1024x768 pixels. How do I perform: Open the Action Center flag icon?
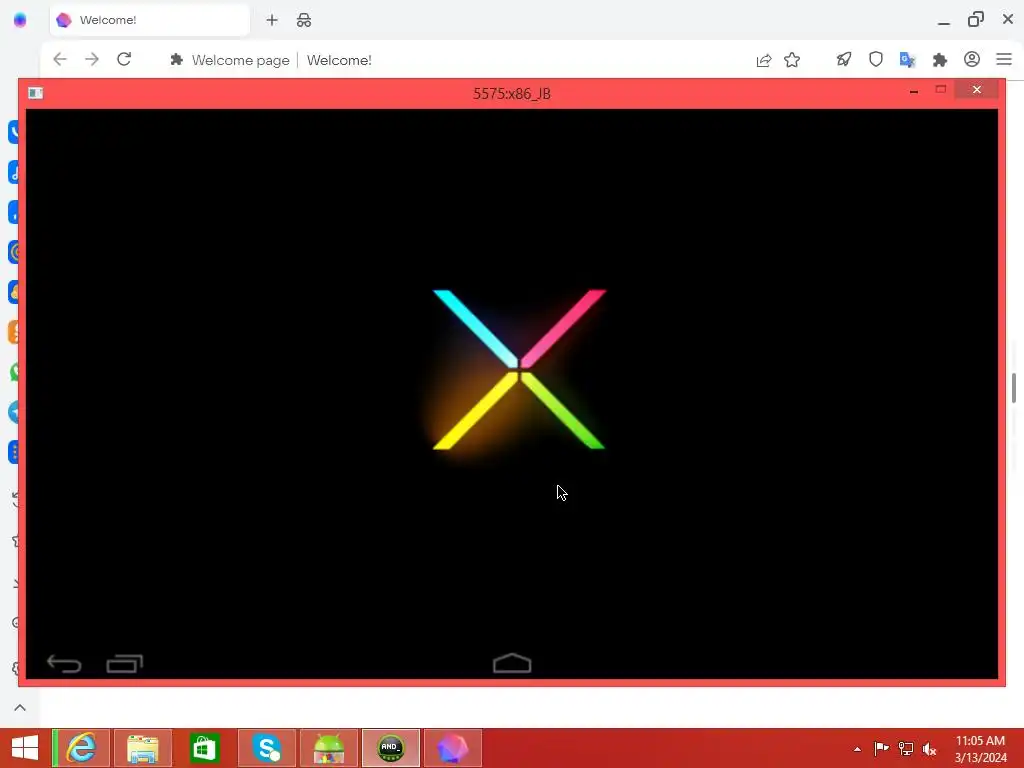pyautogui.click(x=881, y=748)
